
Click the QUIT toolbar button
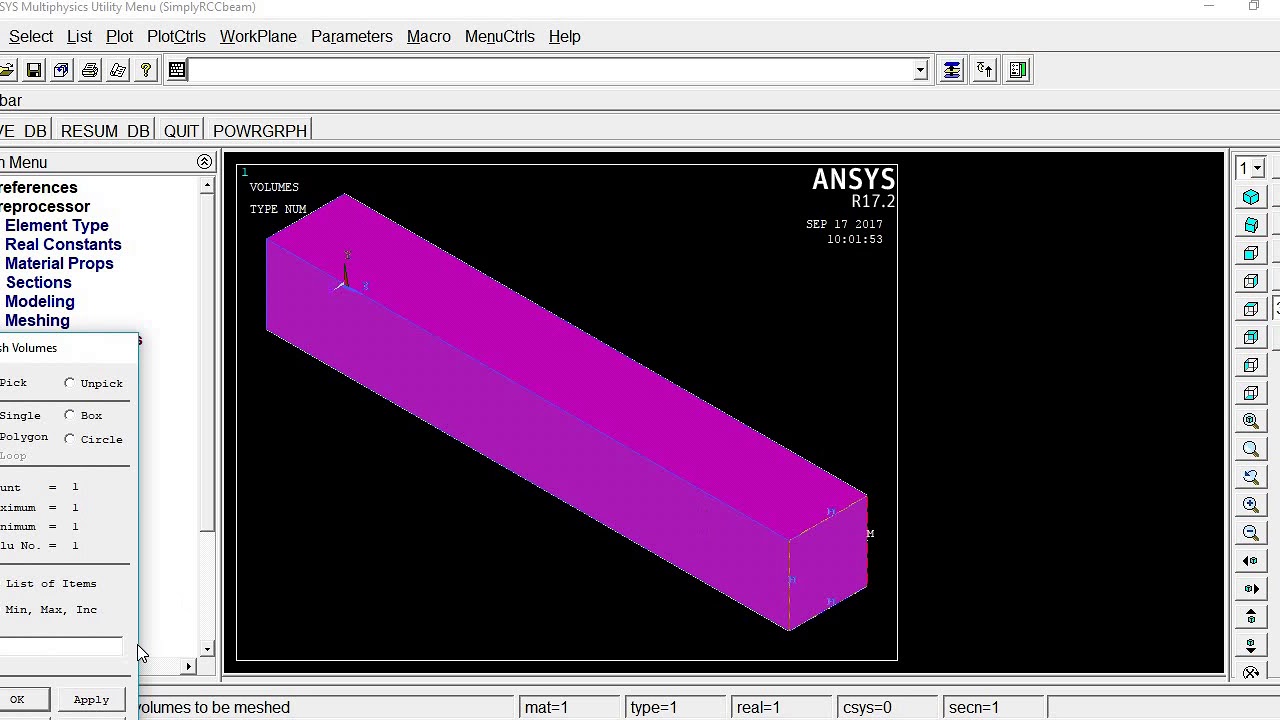181,131
